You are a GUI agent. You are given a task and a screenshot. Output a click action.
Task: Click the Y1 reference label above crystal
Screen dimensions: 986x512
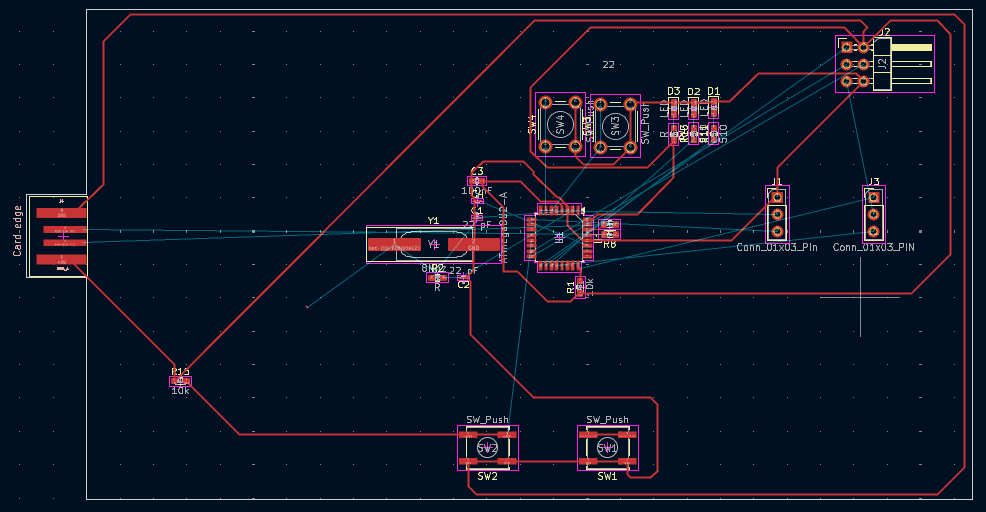[x=433, y=221]
